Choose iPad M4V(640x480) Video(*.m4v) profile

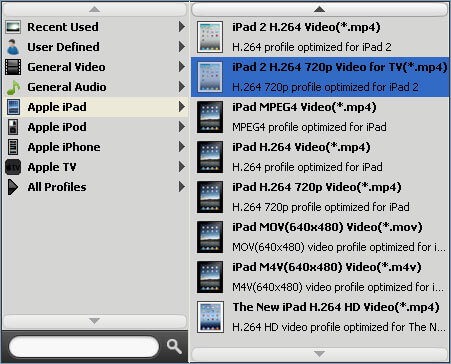(320, 277)
